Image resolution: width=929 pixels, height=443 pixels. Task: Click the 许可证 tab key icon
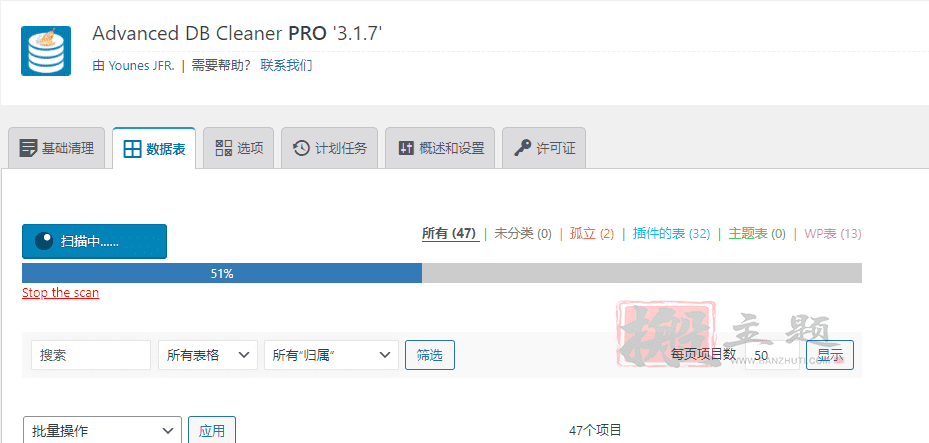(523, 148)
